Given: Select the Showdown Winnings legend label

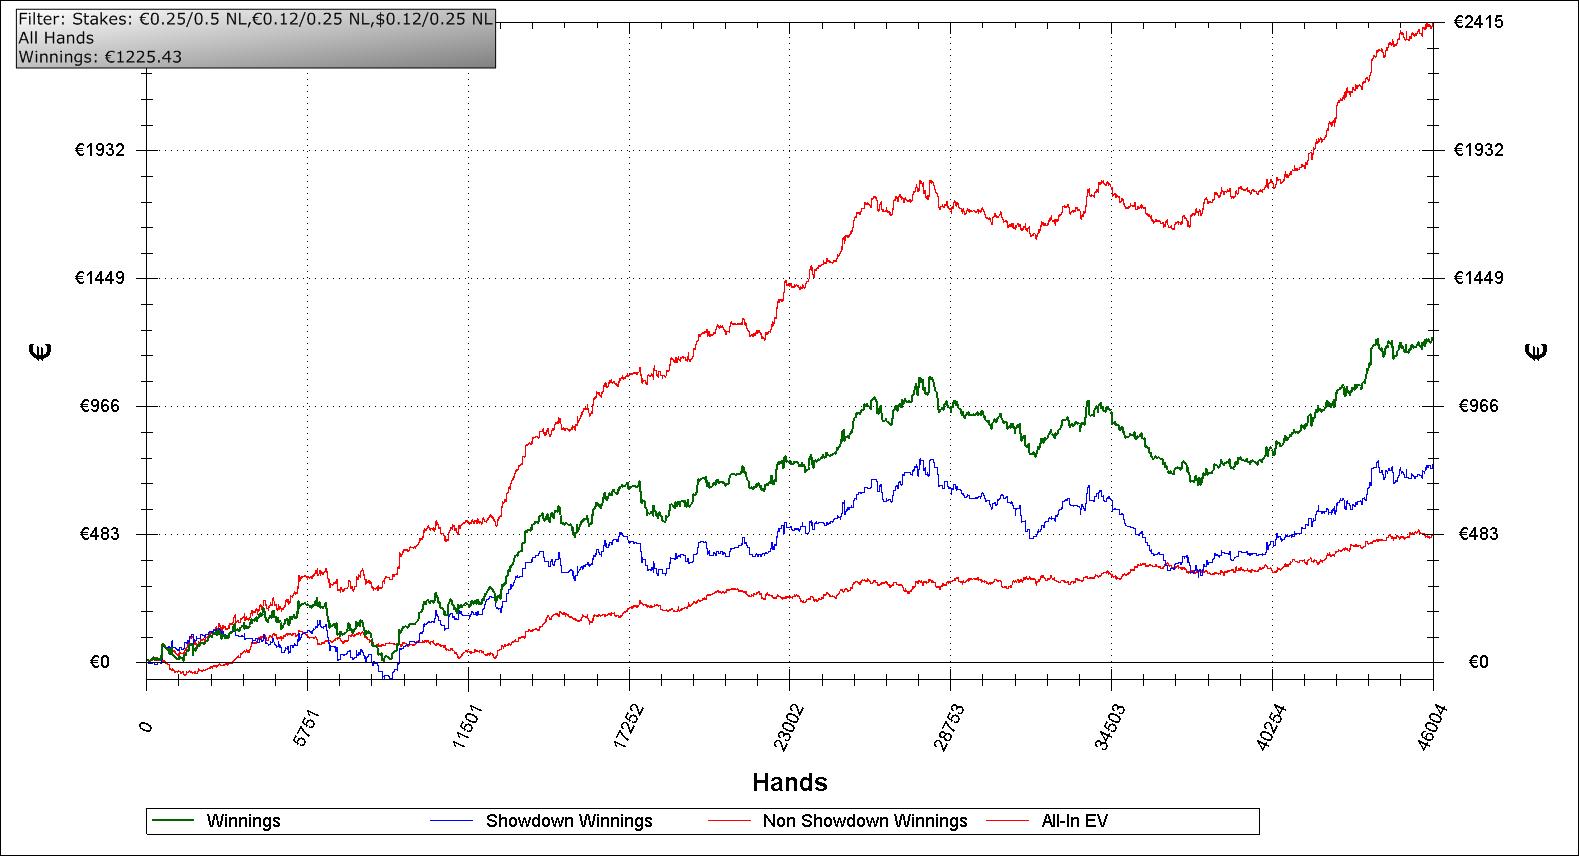Looking at the screenshot, I should [x=569, y=821].
